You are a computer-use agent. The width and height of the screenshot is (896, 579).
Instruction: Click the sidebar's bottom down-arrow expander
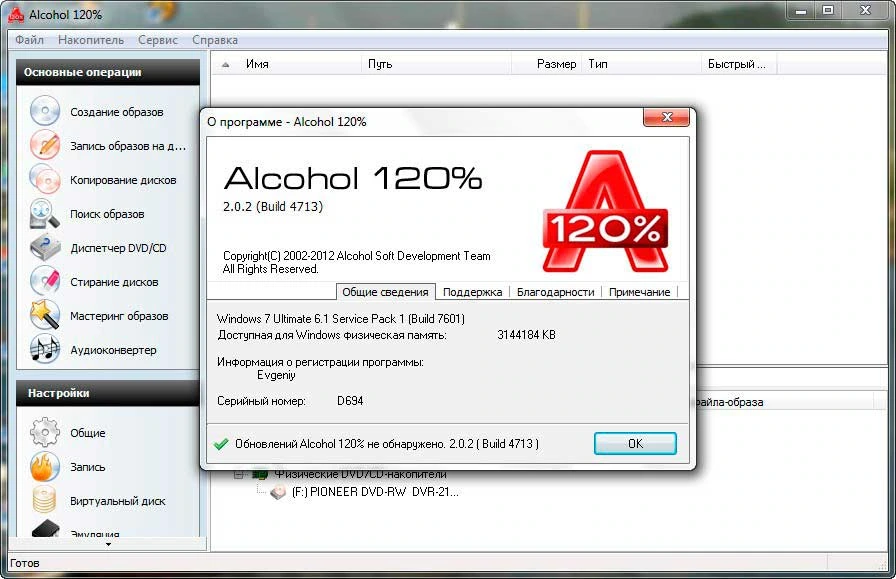click(108, 544)
